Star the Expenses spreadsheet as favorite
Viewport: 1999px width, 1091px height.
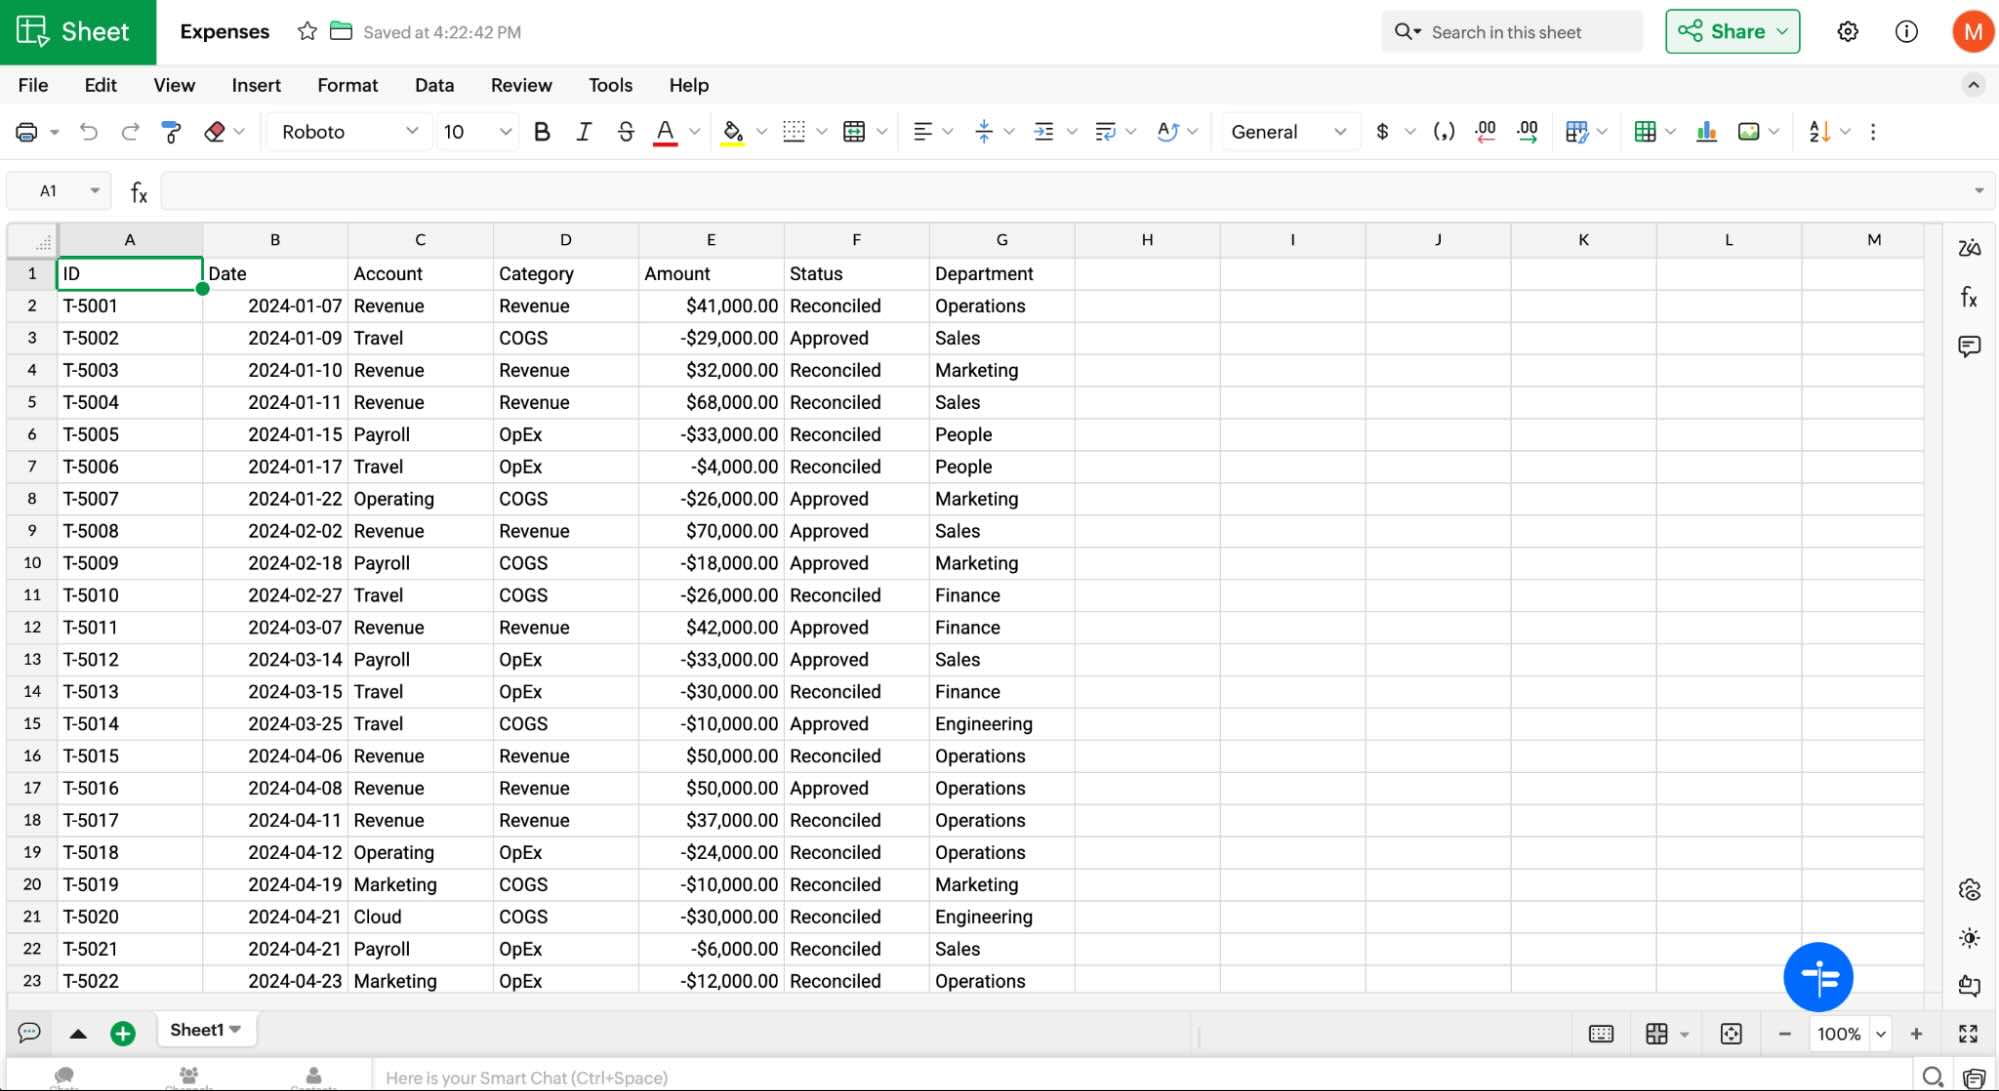tap(307, 31)
